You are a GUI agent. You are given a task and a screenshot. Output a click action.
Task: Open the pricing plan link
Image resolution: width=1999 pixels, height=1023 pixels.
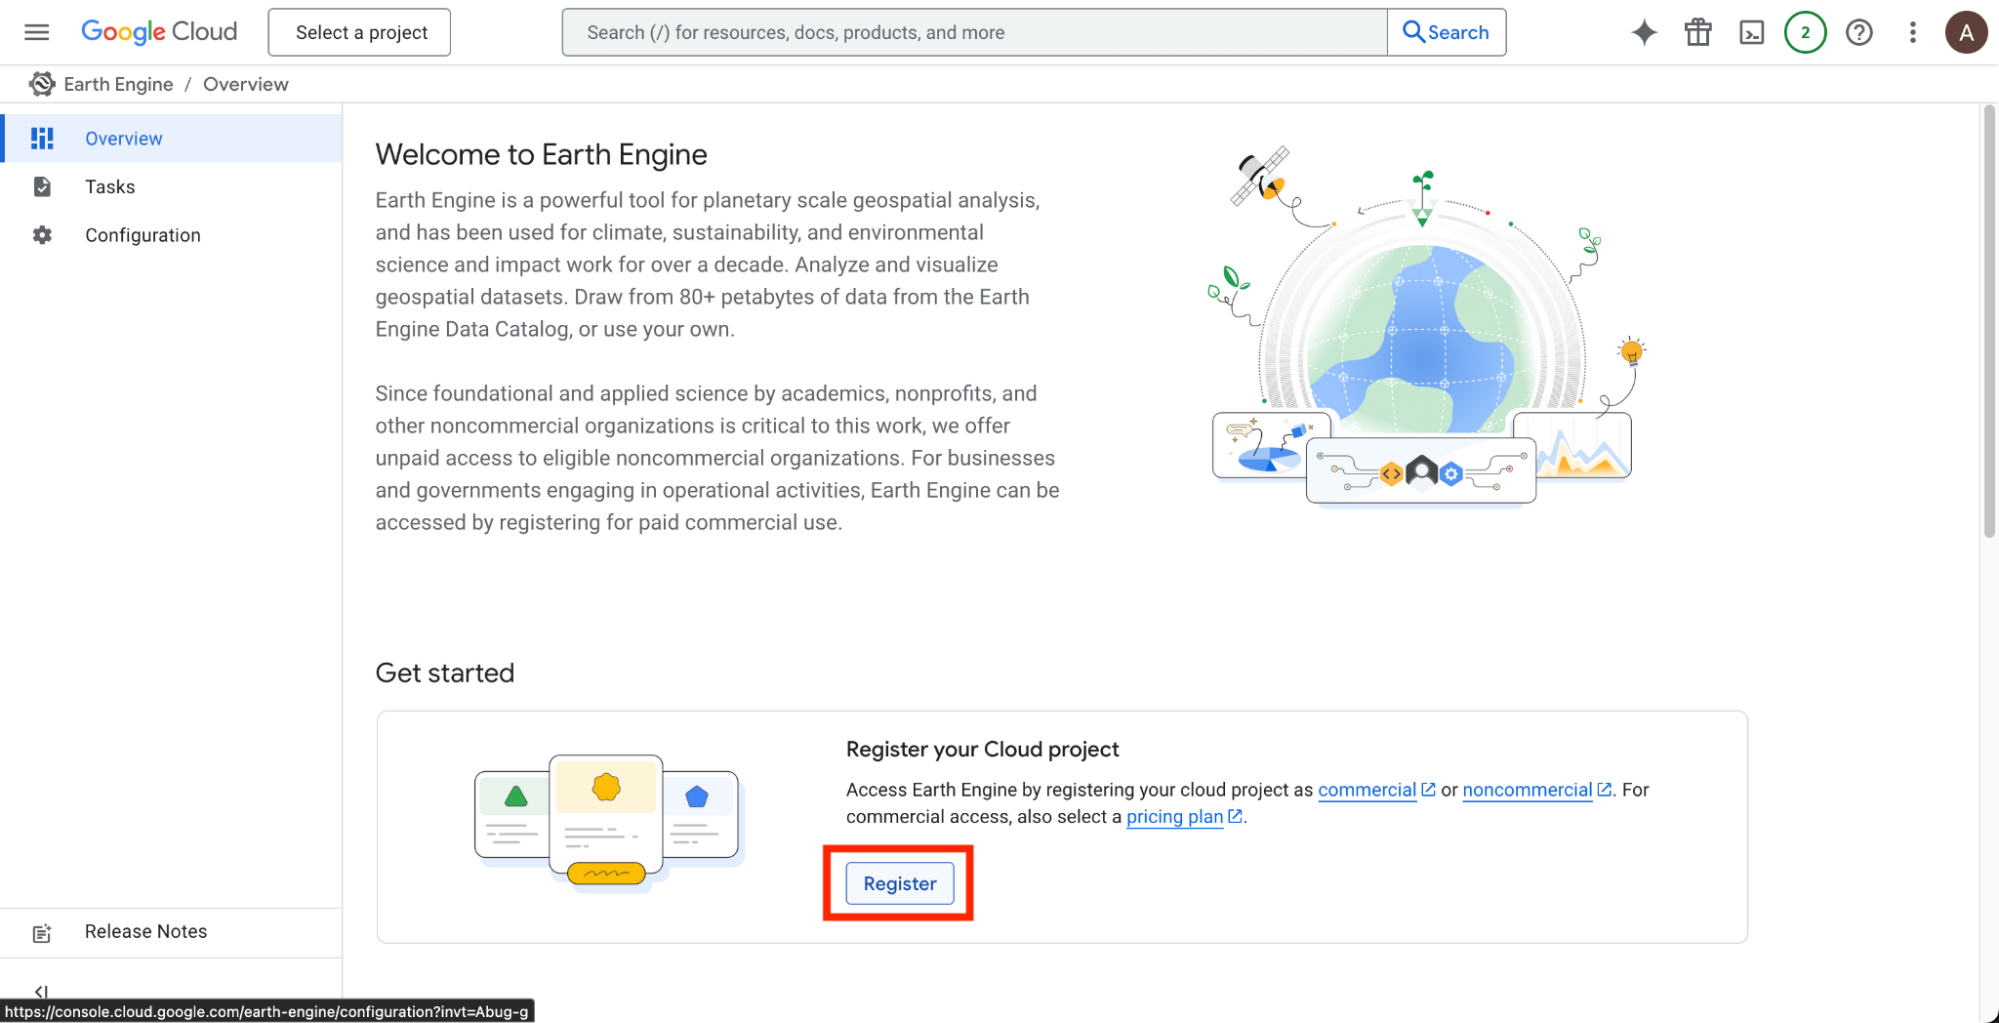tap(1175, 817)
